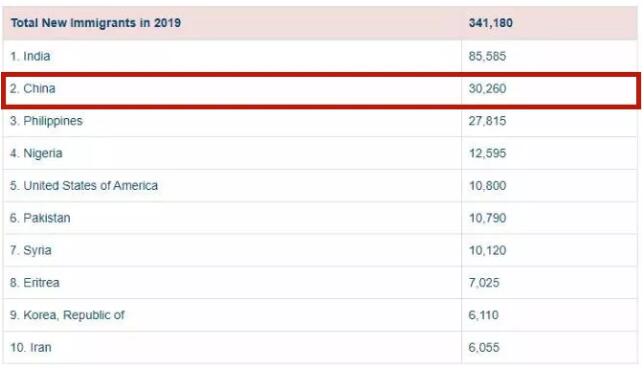Click the '8. Eritrea' row label
Viewport: 644px width, 369px height.
34,283
